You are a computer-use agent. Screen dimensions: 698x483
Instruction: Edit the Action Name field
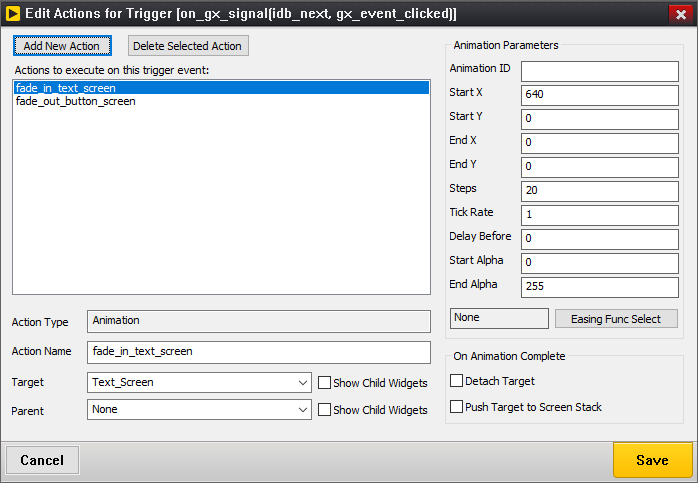(258, 352)
